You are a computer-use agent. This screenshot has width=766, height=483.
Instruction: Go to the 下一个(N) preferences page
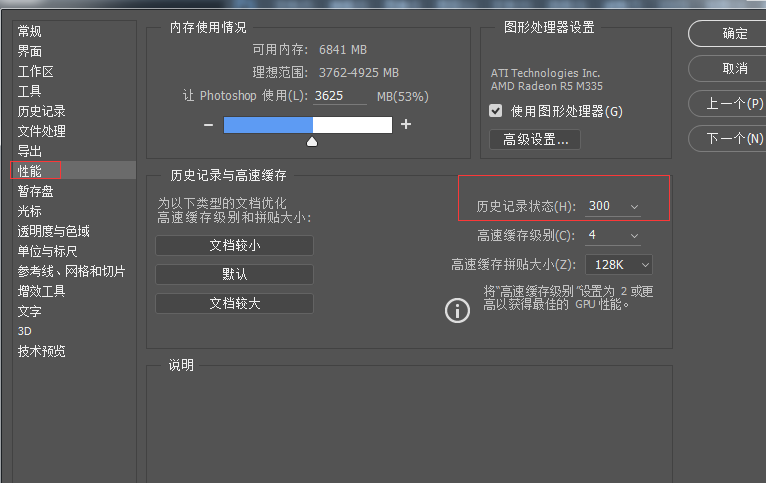tap(734, 139)
